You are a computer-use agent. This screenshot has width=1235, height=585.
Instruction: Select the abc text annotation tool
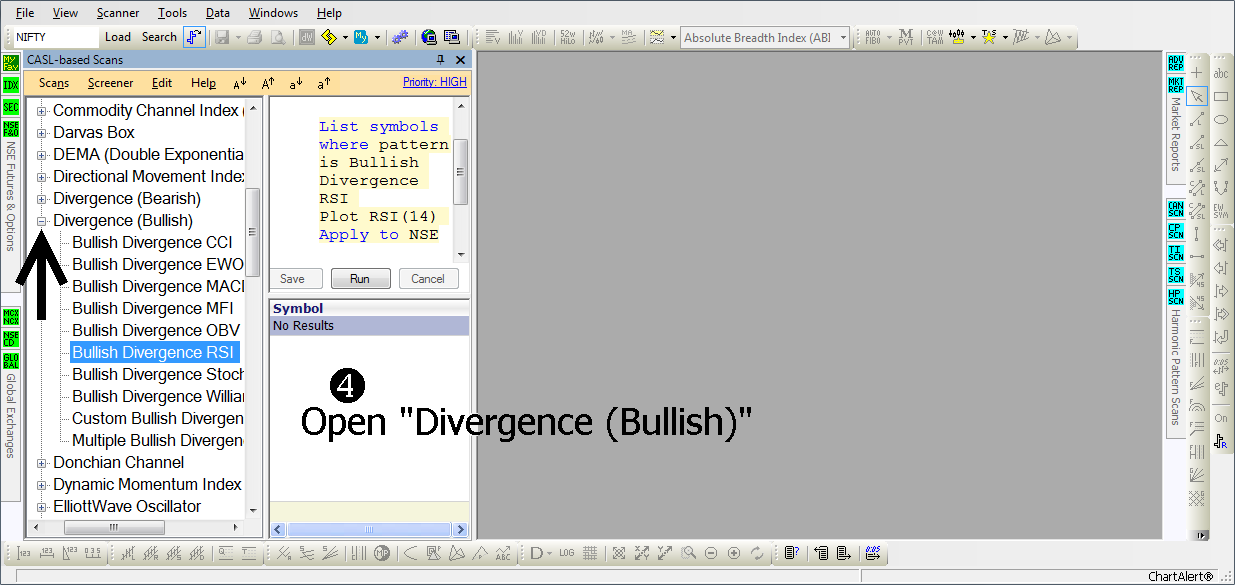point(1221,73)
